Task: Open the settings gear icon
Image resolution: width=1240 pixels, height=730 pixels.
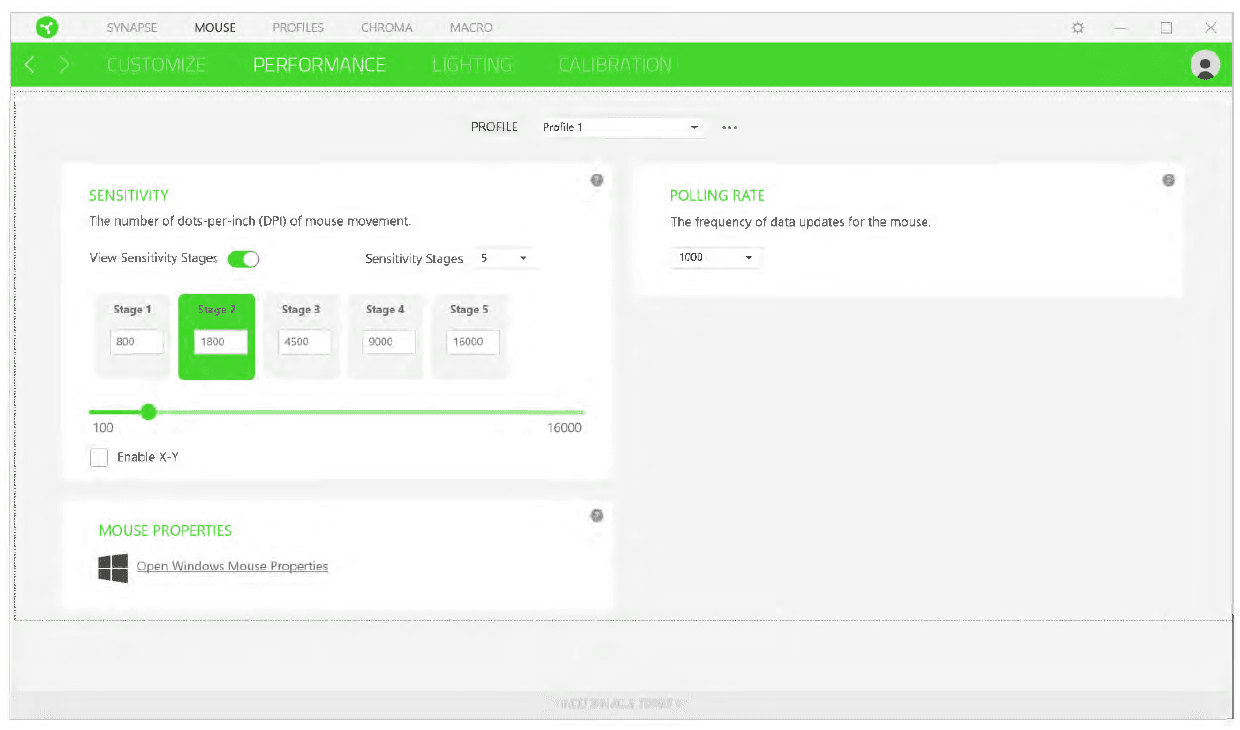Action: coord(1078,28)
